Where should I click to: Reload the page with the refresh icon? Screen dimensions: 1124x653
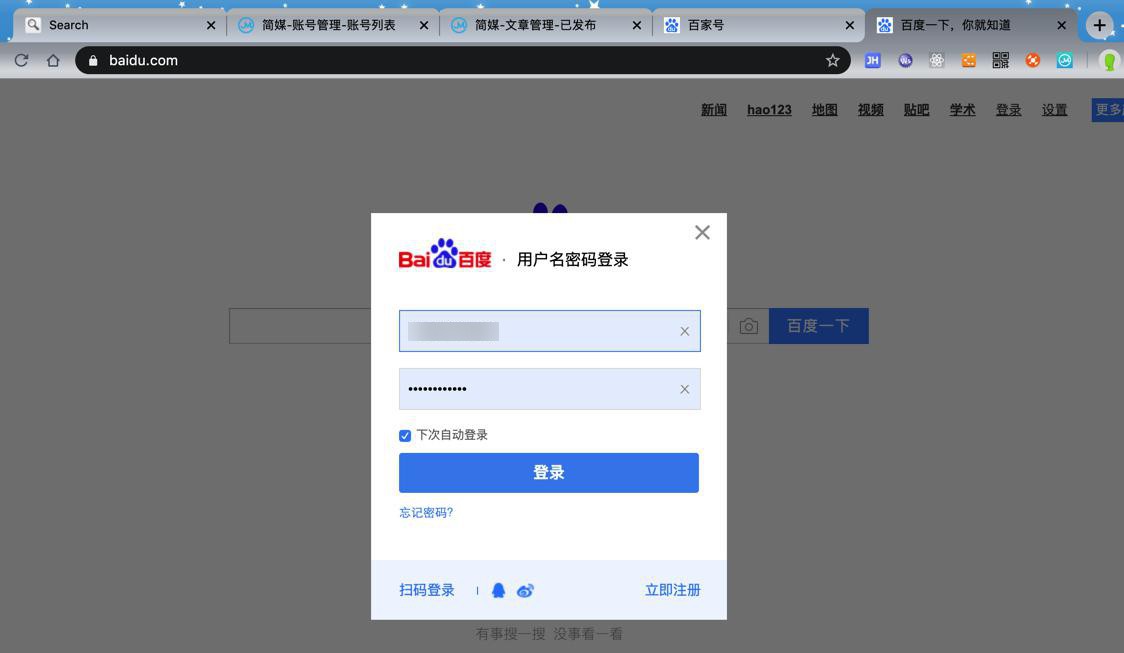click(x=22, y=60)
